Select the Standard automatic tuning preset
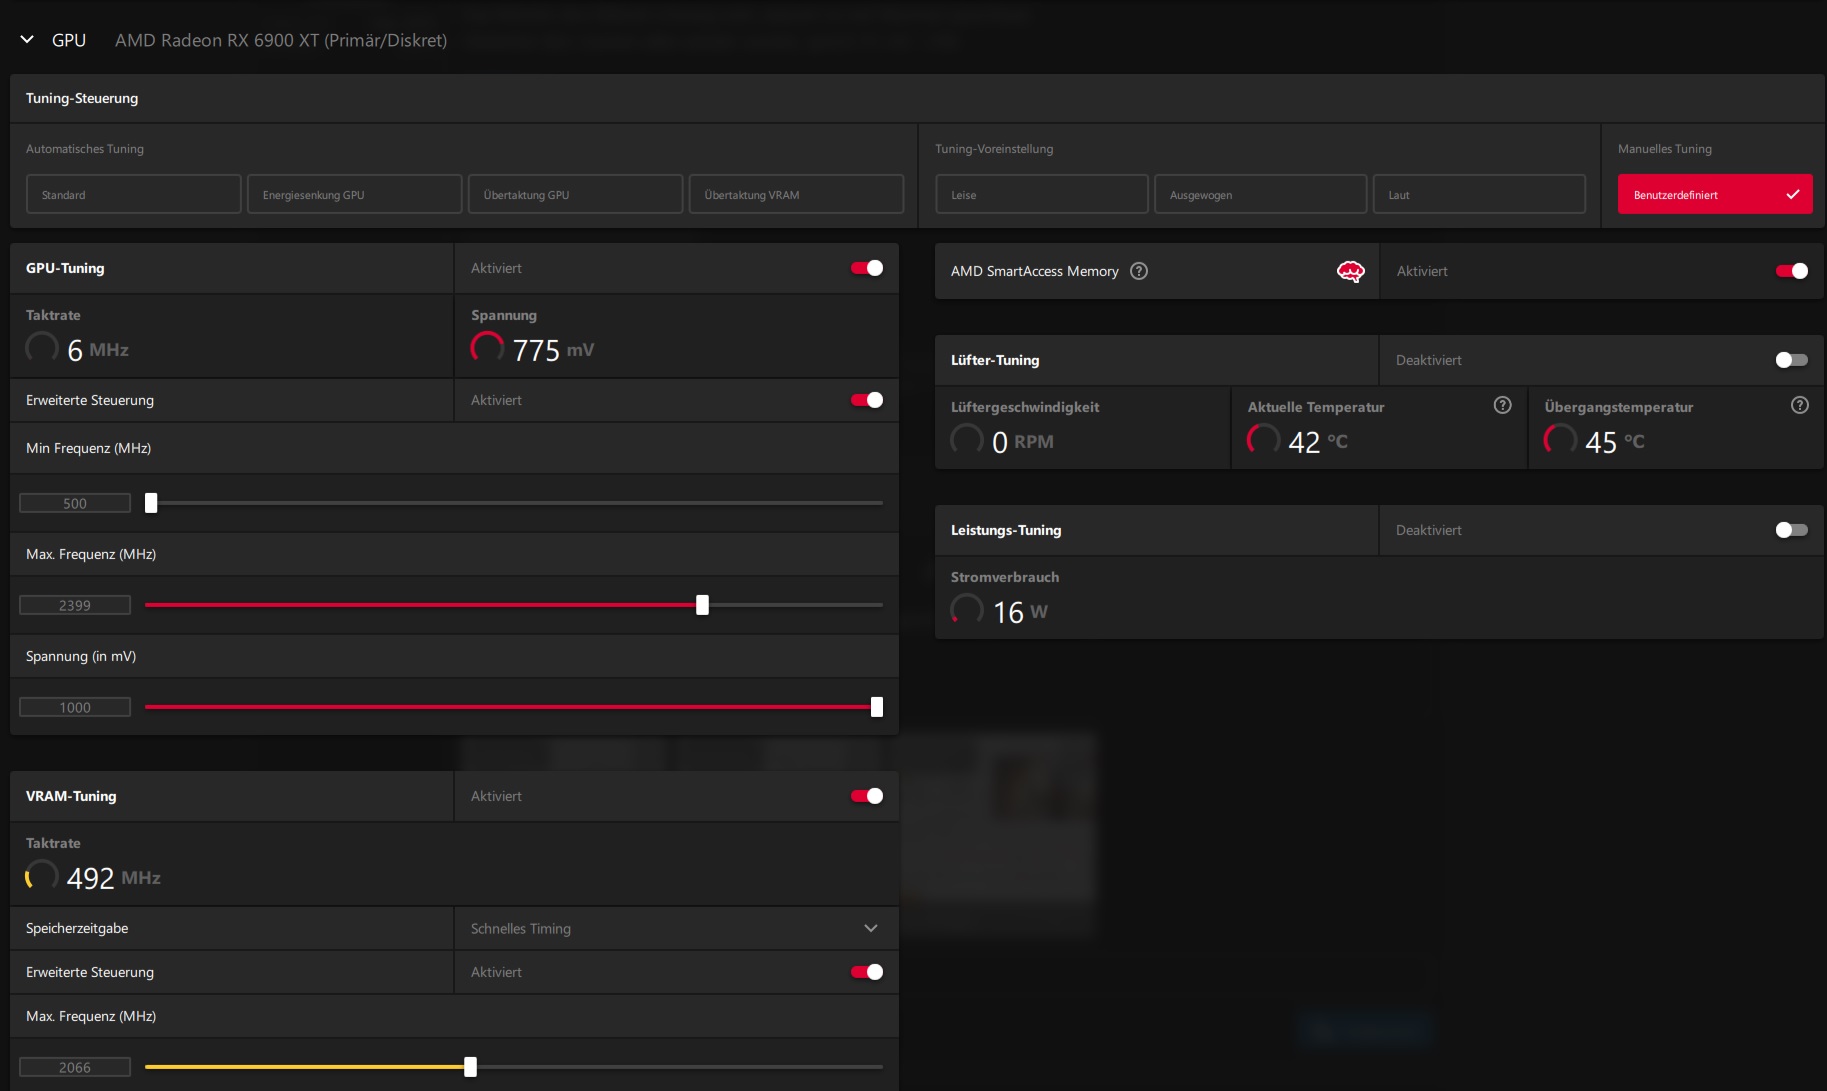 point(134,194)
